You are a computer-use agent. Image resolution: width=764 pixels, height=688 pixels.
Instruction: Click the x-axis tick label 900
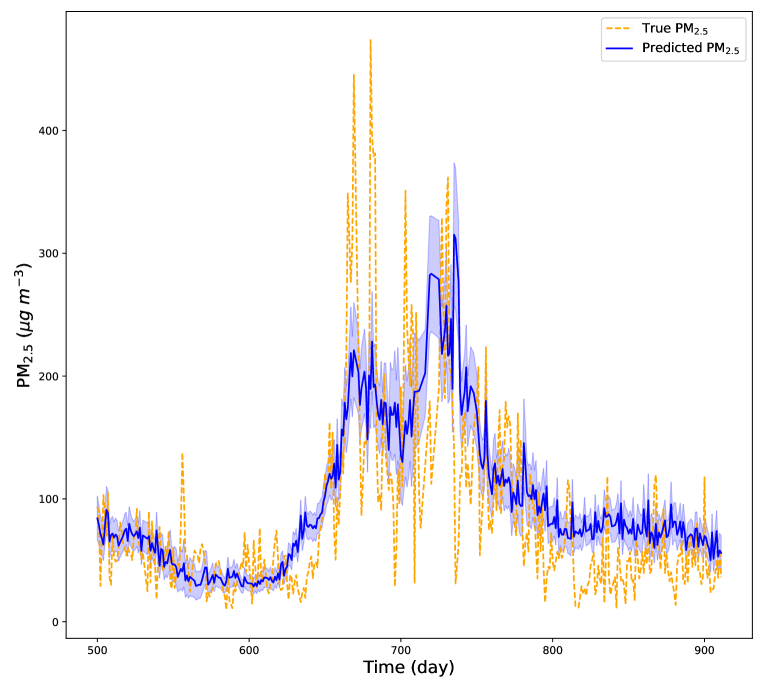click(x=705, y=650)
